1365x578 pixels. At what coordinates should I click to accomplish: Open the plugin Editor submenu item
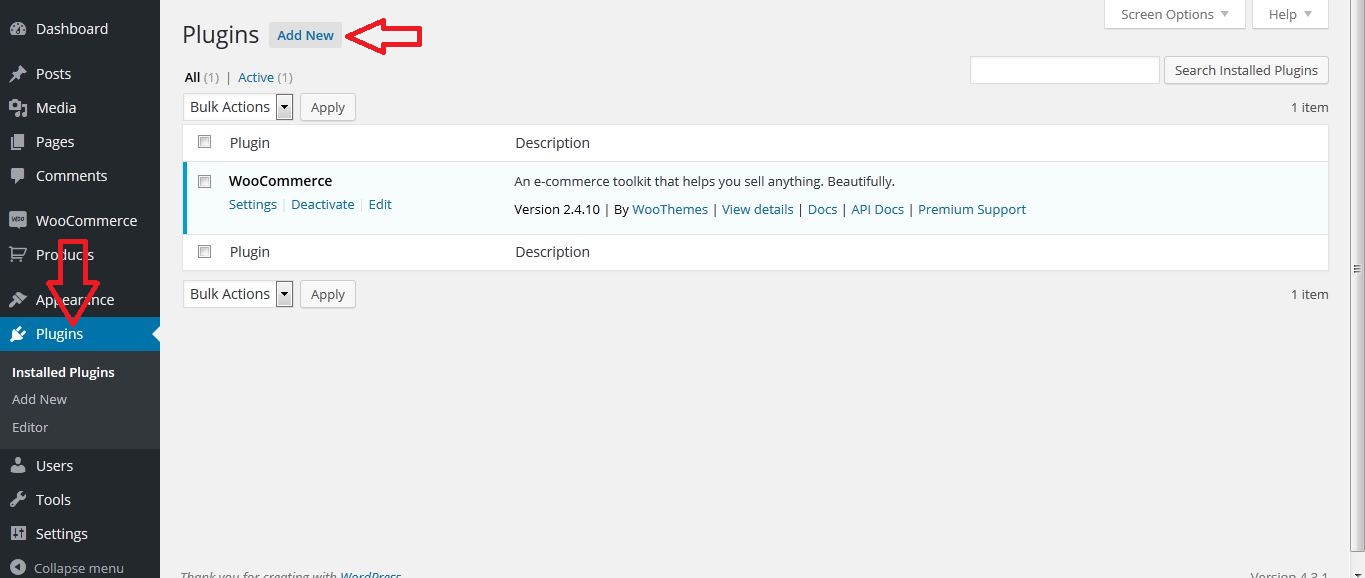[30, 427]
